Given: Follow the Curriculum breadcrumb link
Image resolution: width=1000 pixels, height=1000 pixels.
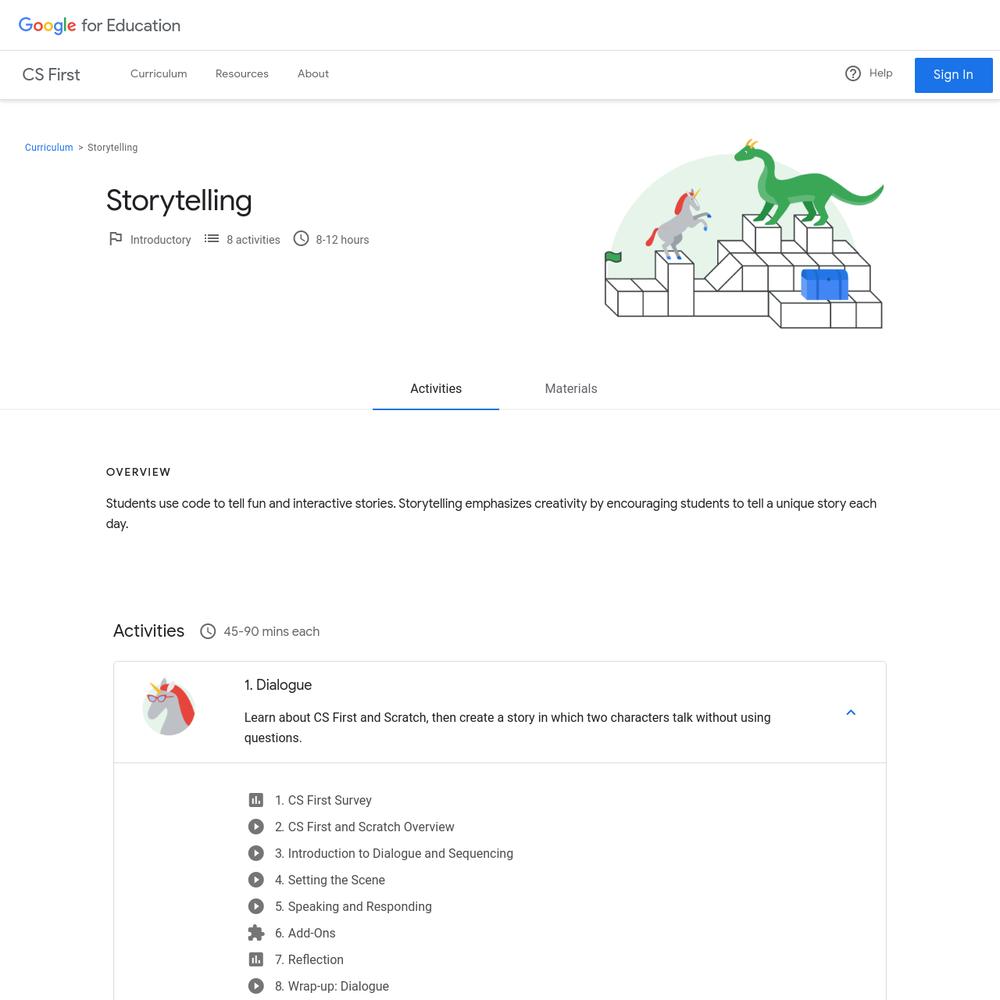Looking at the screenshot, I should (x=49, y=147).
